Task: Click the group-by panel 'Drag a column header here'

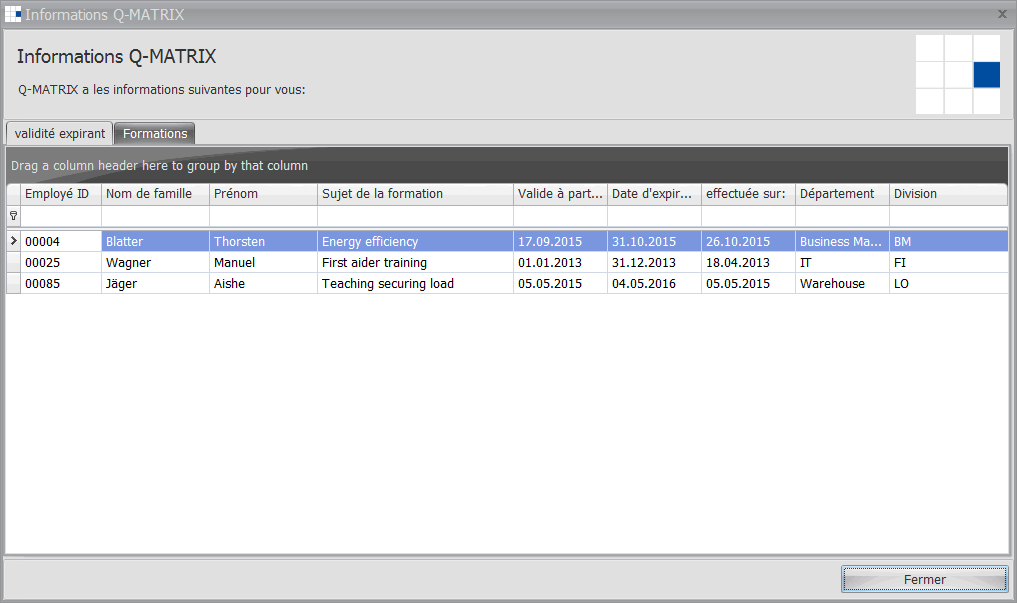Action: point(507,165)
